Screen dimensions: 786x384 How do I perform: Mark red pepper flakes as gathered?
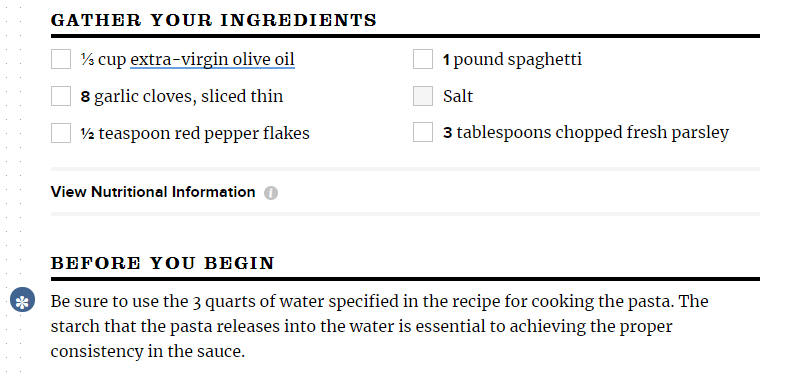pyautogui.click(x=61, y=133)
